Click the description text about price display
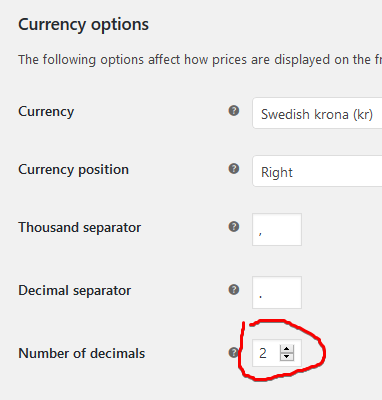 200,60
